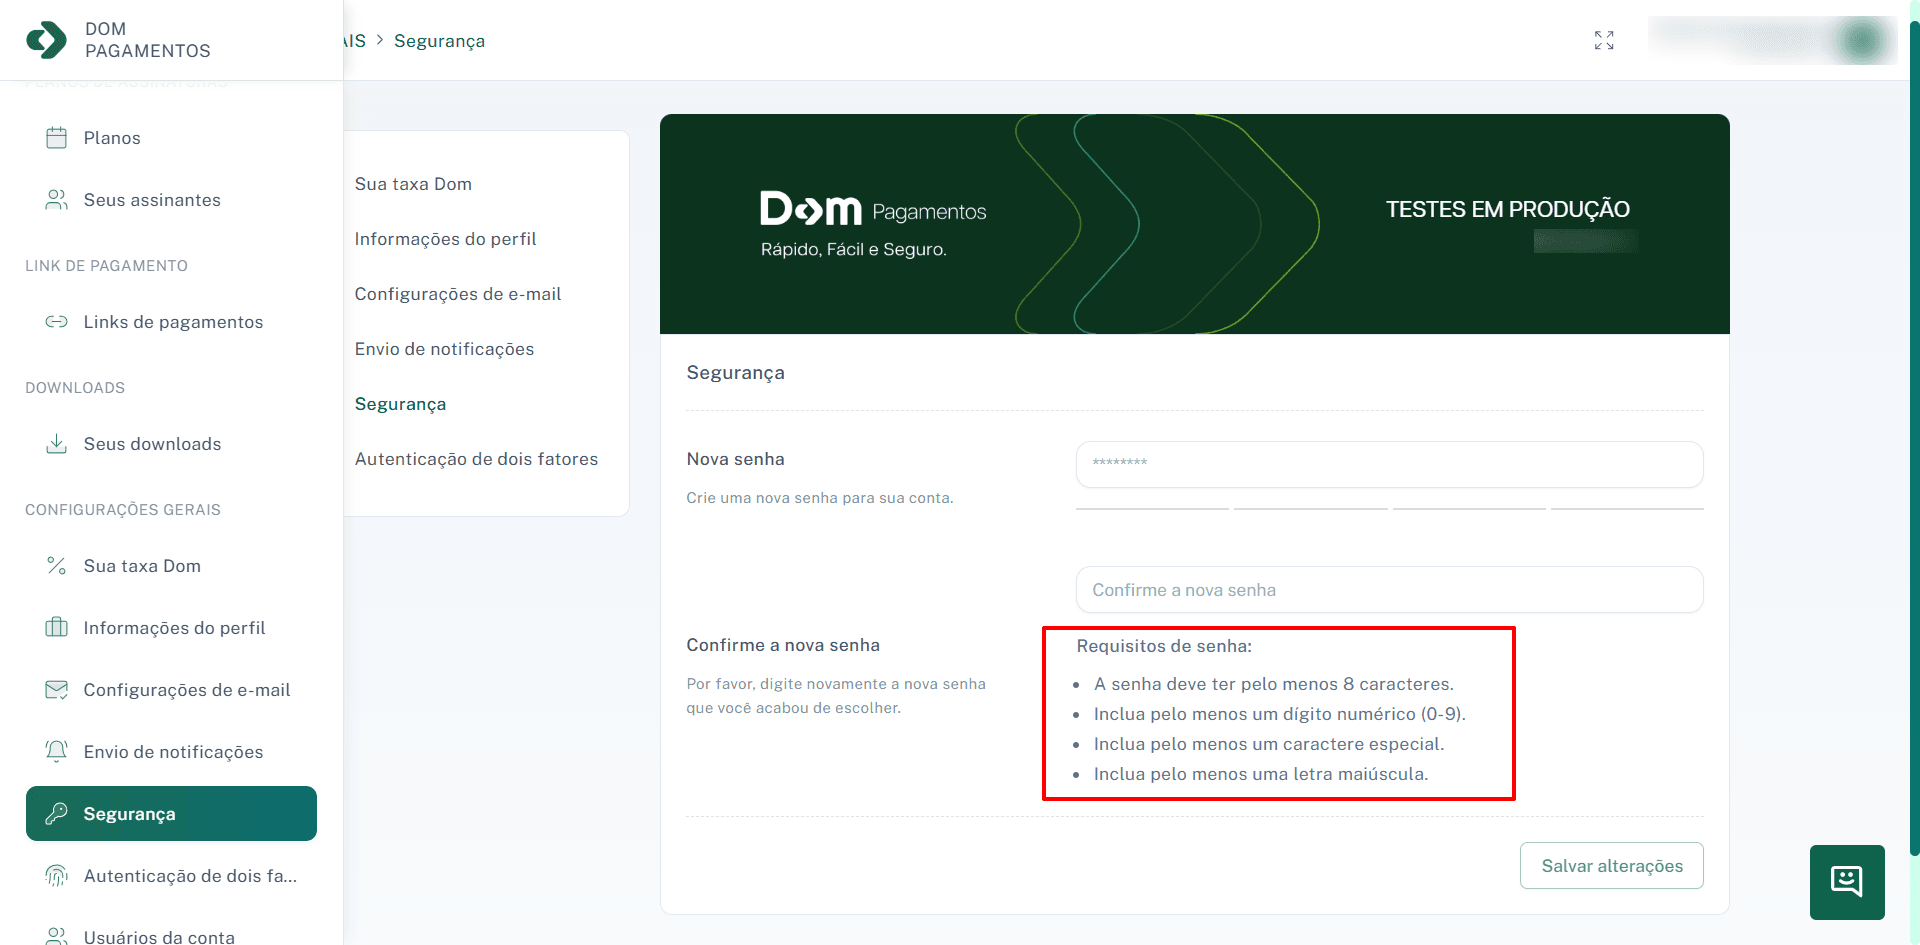Select the Sua taxa Dom percent icon

57,565
